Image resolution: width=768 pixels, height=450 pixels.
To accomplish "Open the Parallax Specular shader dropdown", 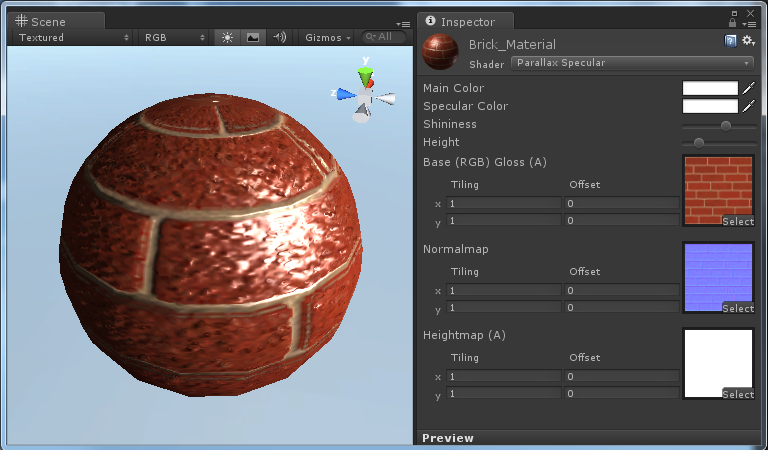I will [632, 63].
